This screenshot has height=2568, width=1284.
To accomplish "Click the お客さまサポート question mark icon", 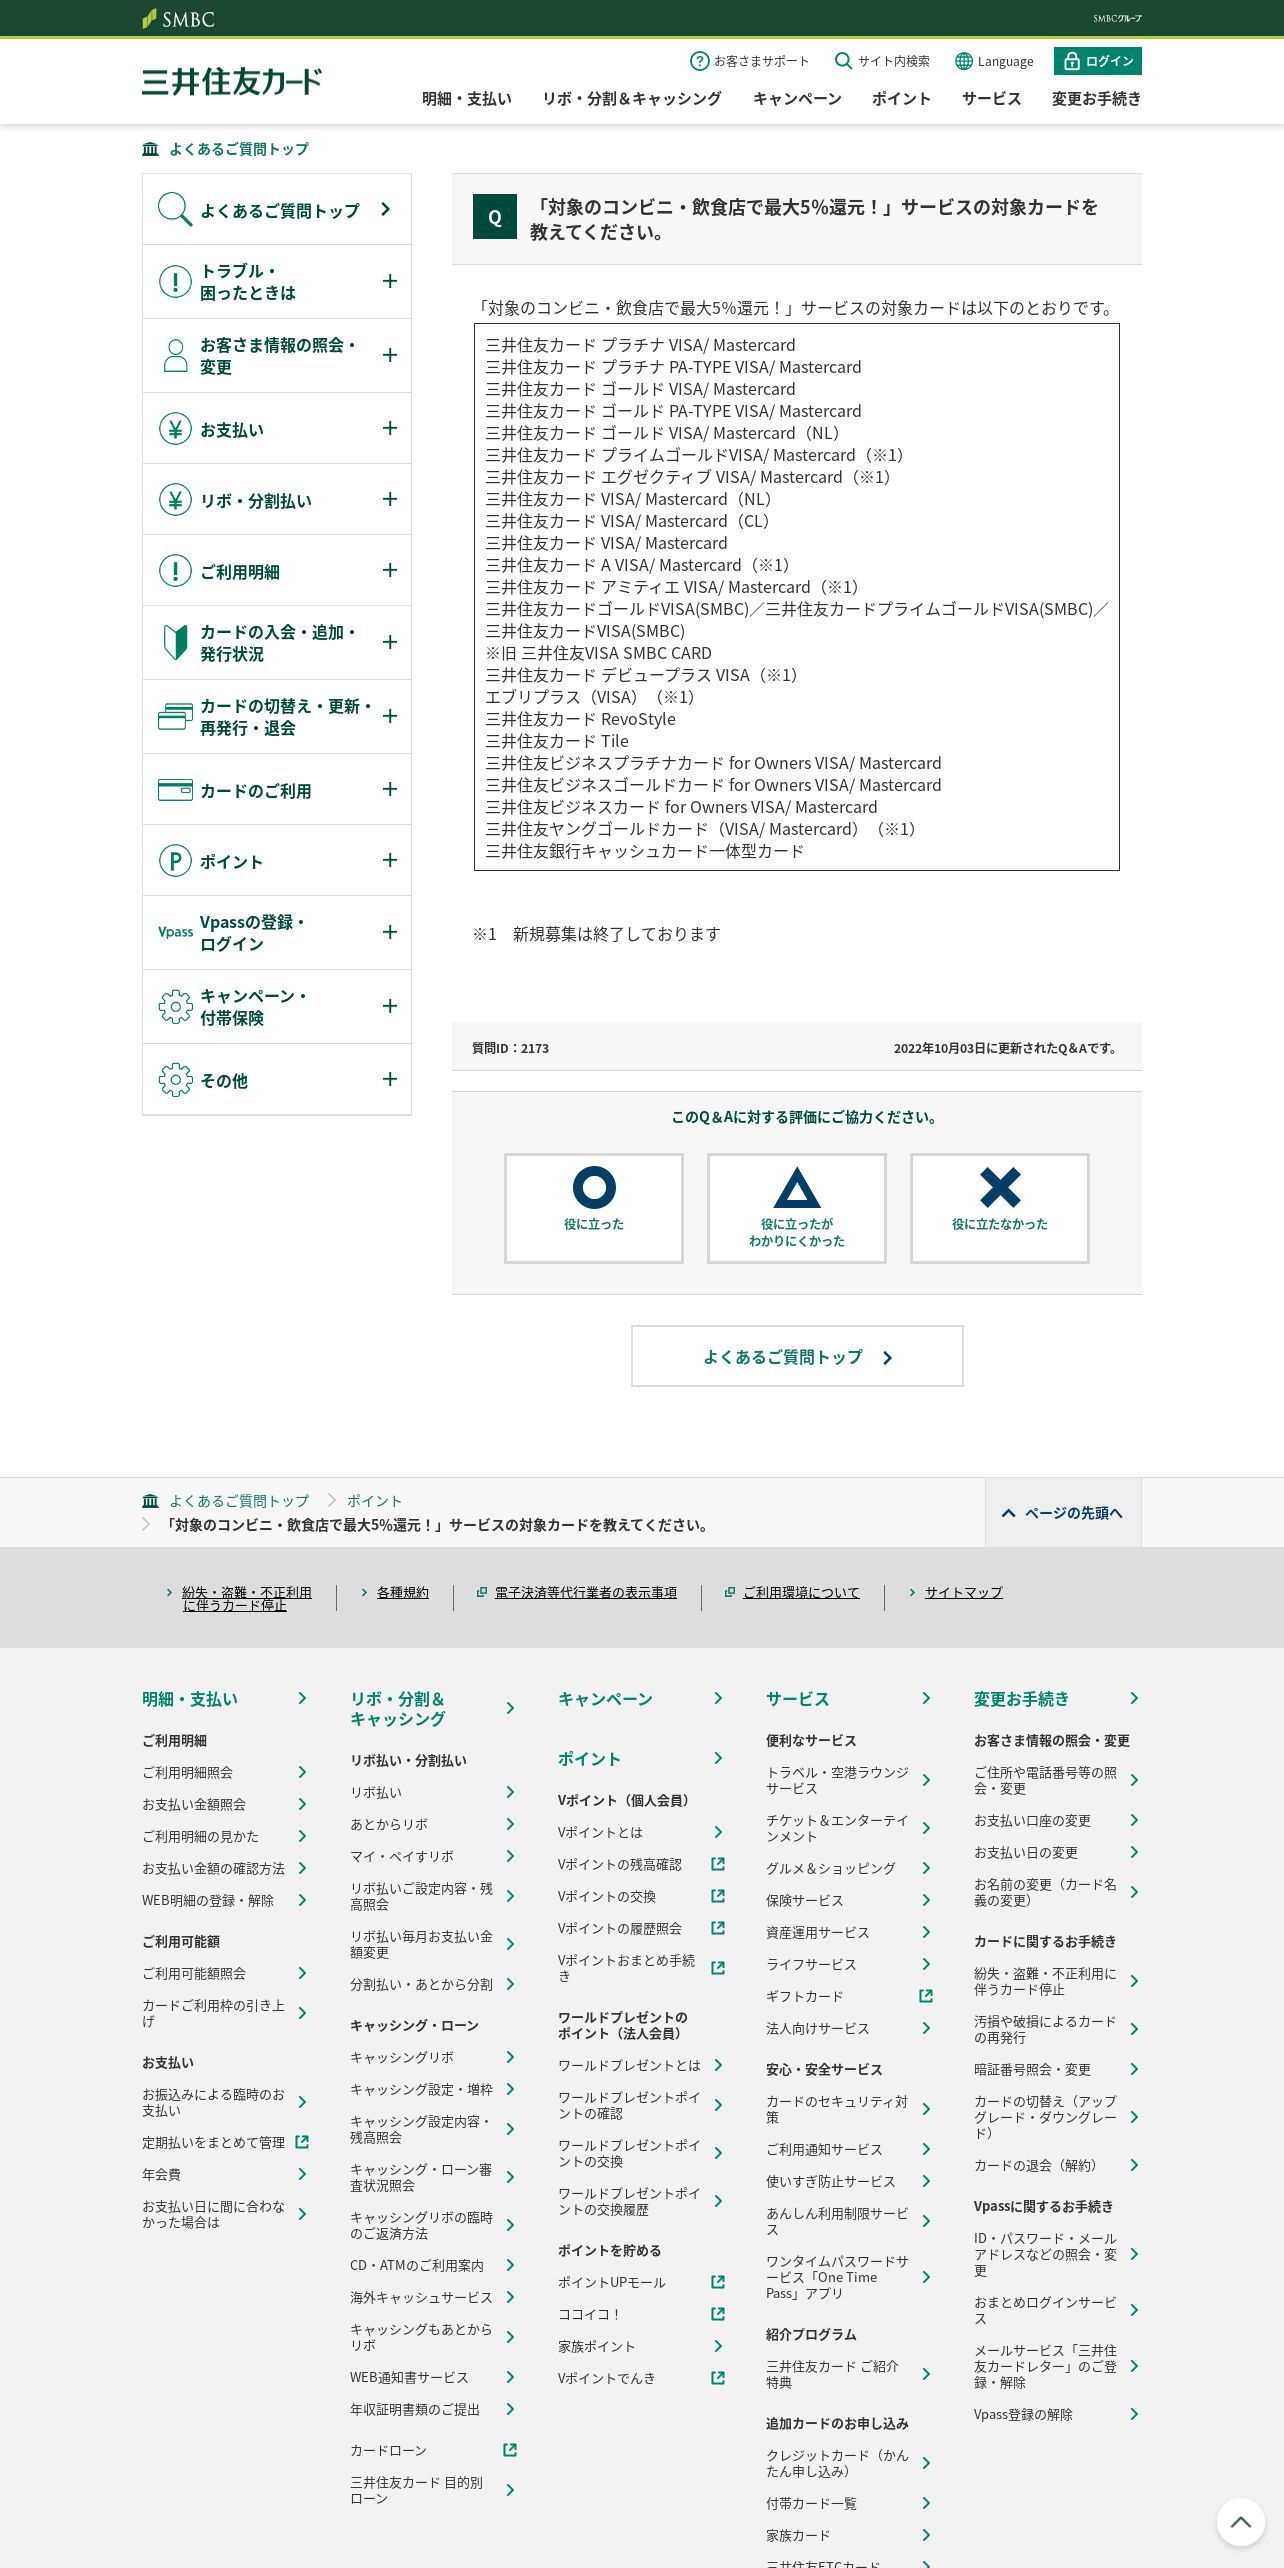I will [x=699, y=61].
